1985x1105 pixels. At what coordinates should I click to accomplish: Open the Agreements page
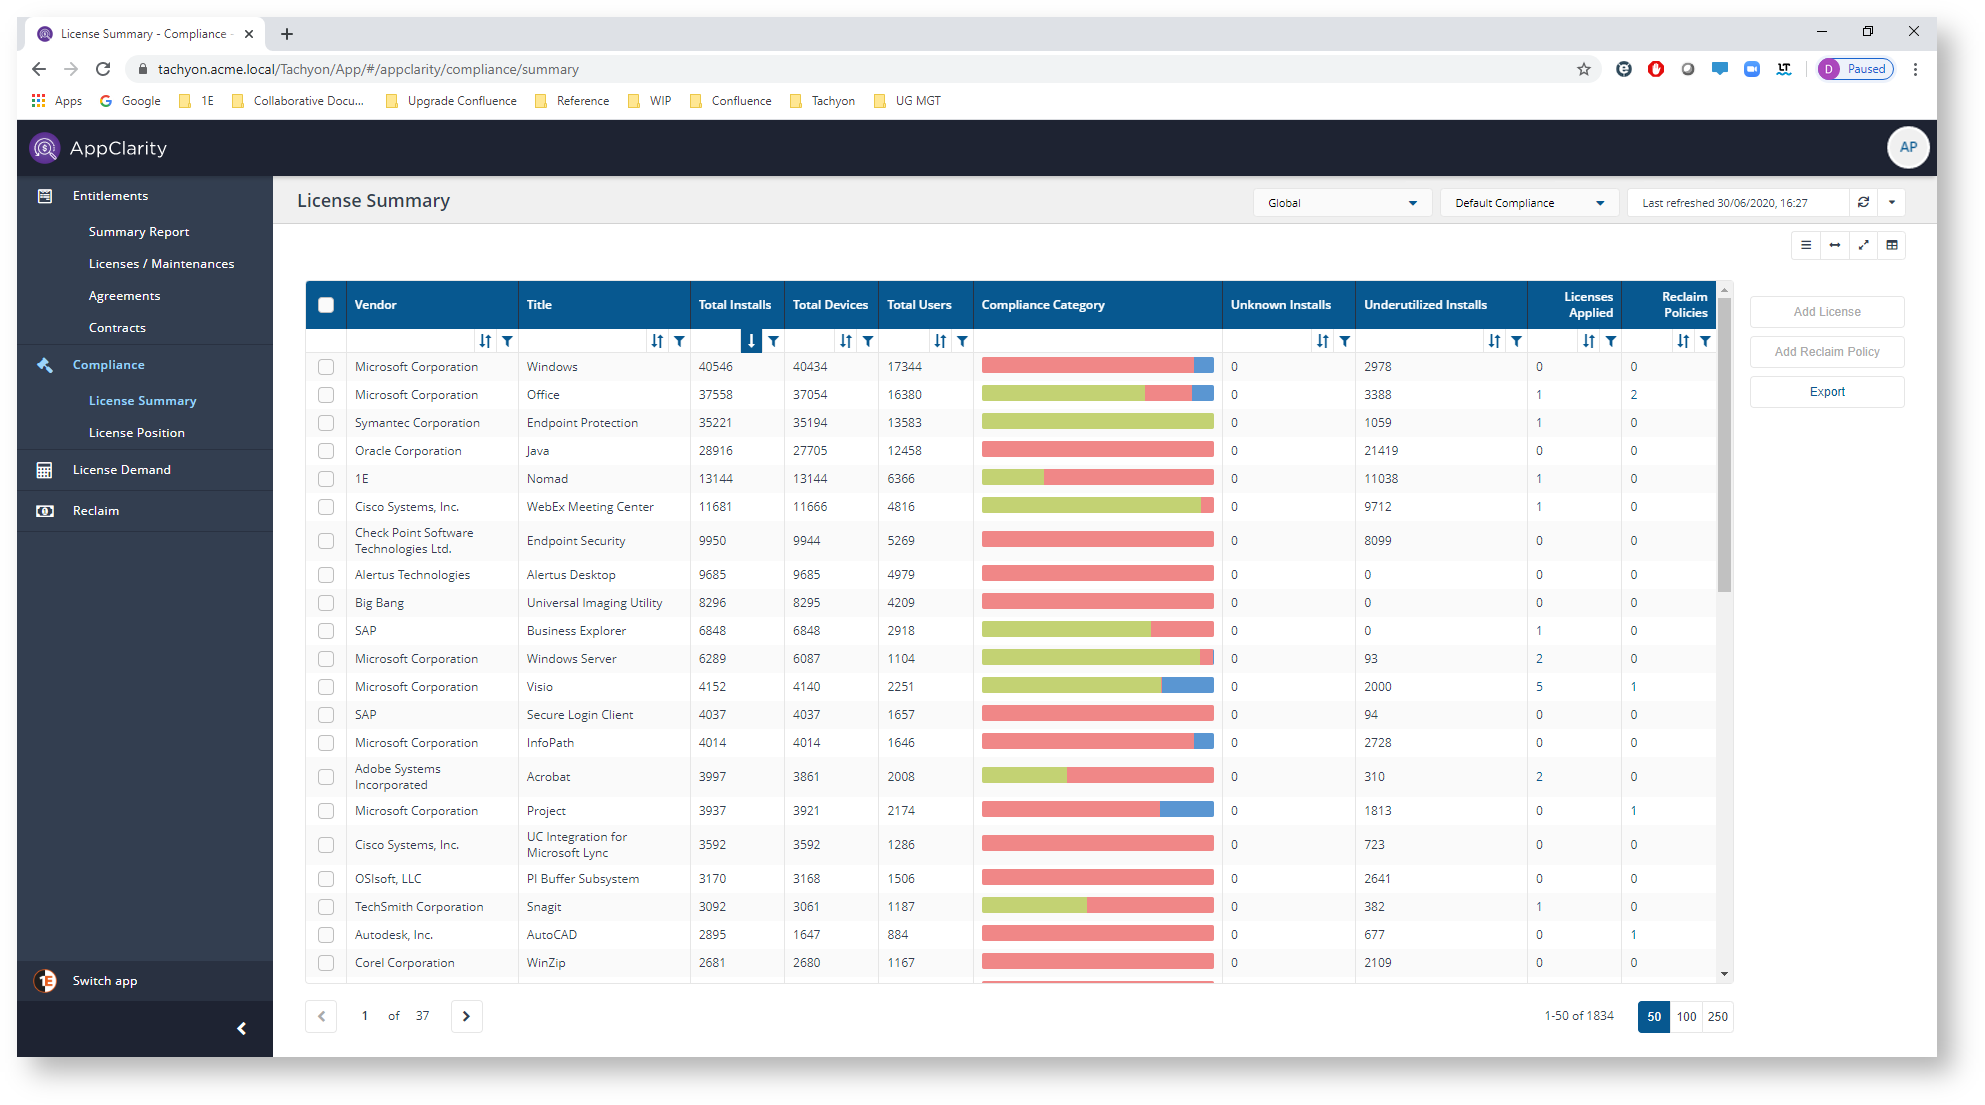pos(124,296)
